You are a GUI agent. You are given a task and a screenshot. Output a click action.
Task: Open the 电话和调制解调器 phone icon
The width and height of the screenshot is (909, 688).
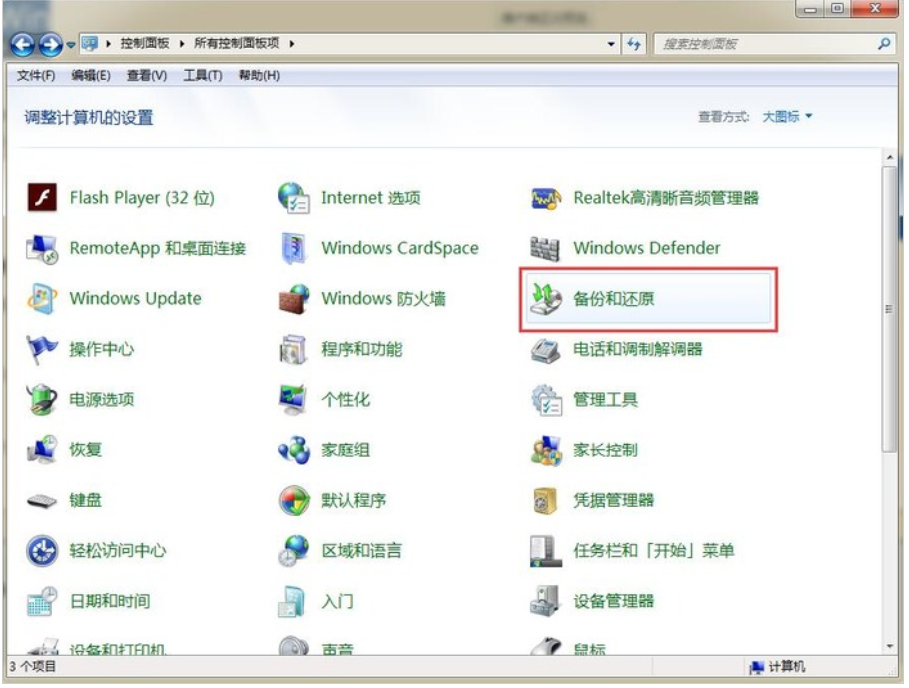(x=546, y=350)
